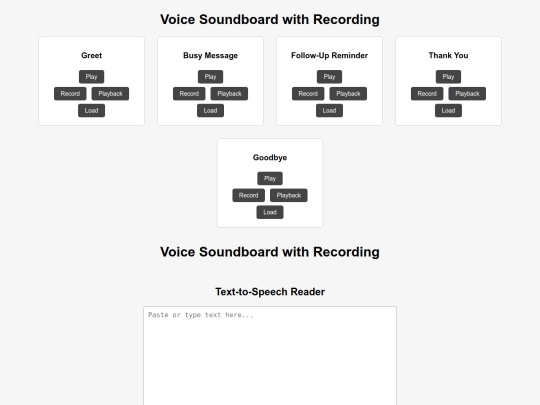540x405 pixels.
Task: Load audio for Follow-Up Reminder
Action: tap(329, 111)
